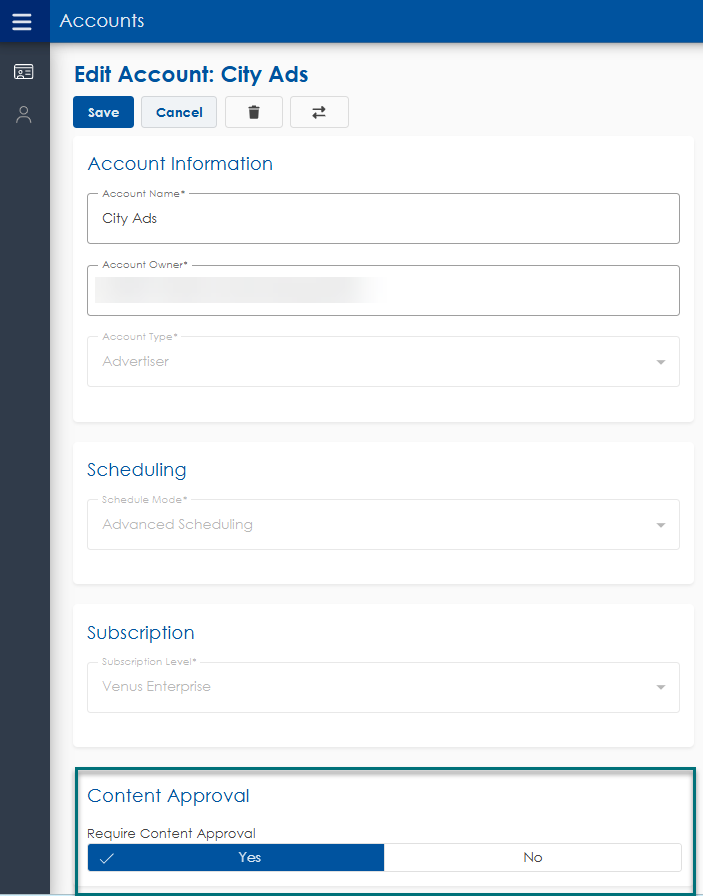703x896 pixels.
Task: Click the Subscription section heading
Action: [x=141, y=633]
